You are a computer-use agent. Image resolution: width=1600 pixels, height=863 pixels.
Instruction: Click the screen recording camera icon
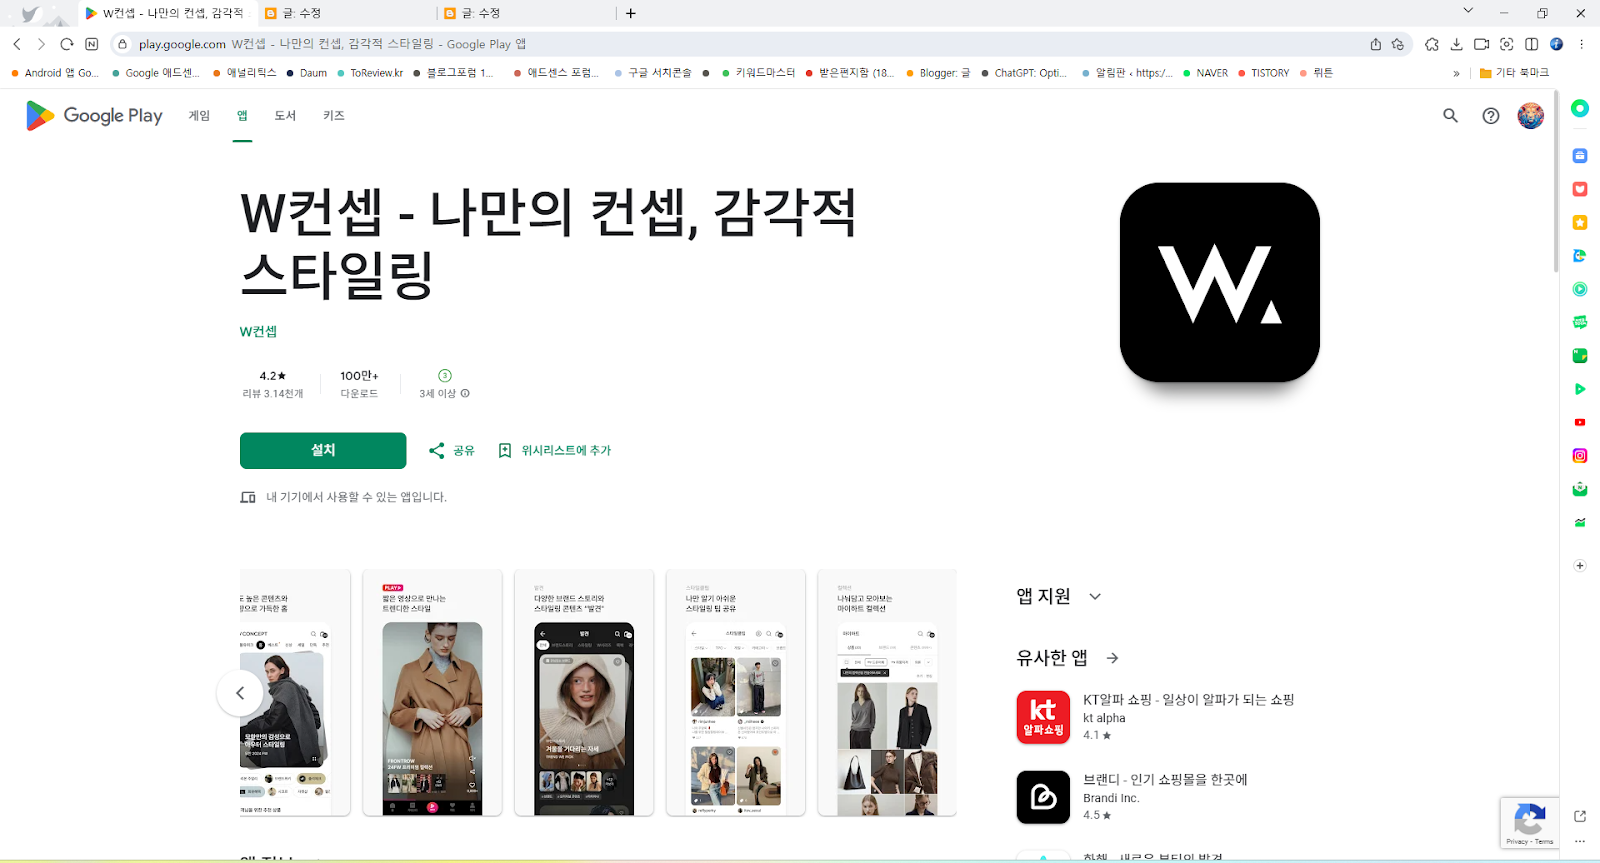click(1481, 44)
